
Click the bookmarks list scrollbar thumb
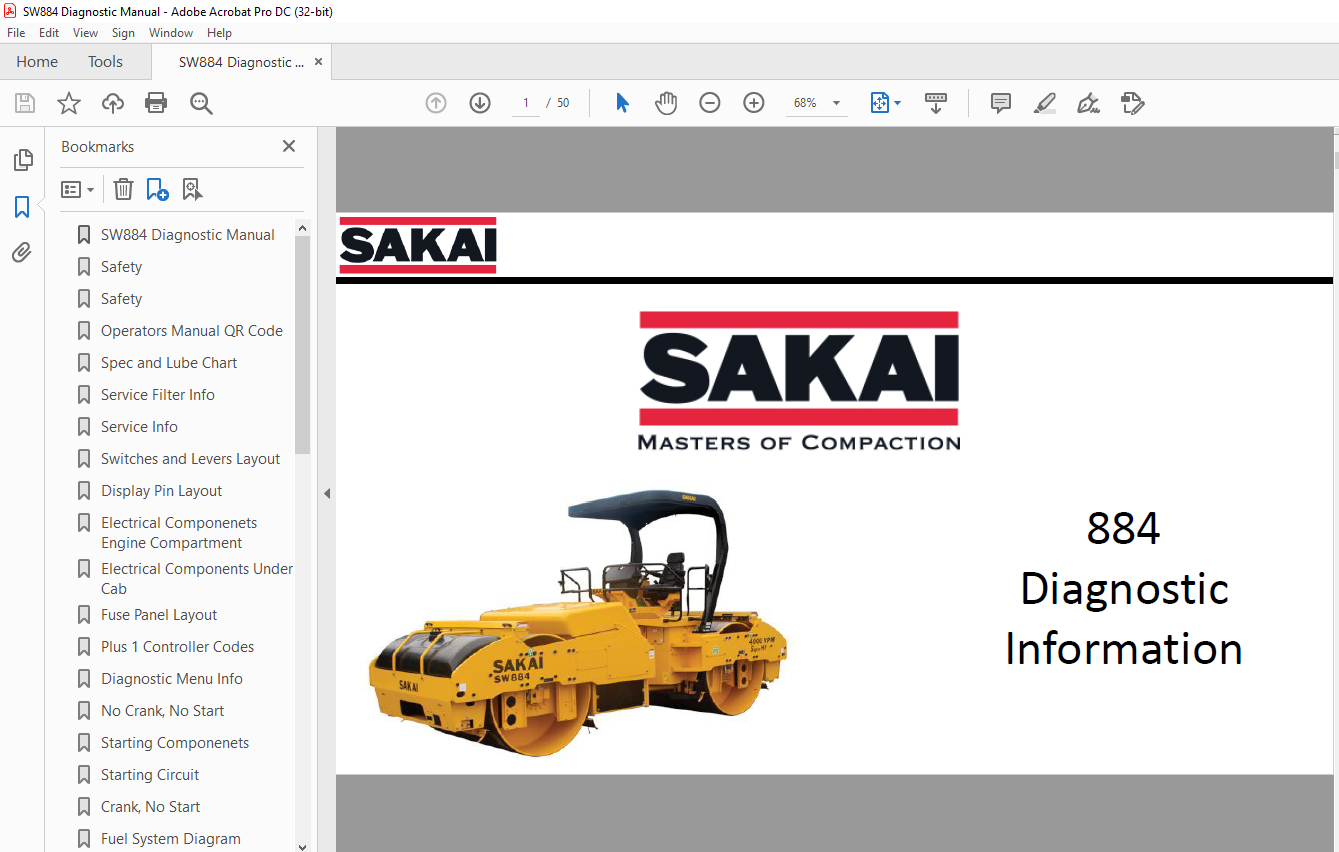pyautogui.click(x=303, y=345)
